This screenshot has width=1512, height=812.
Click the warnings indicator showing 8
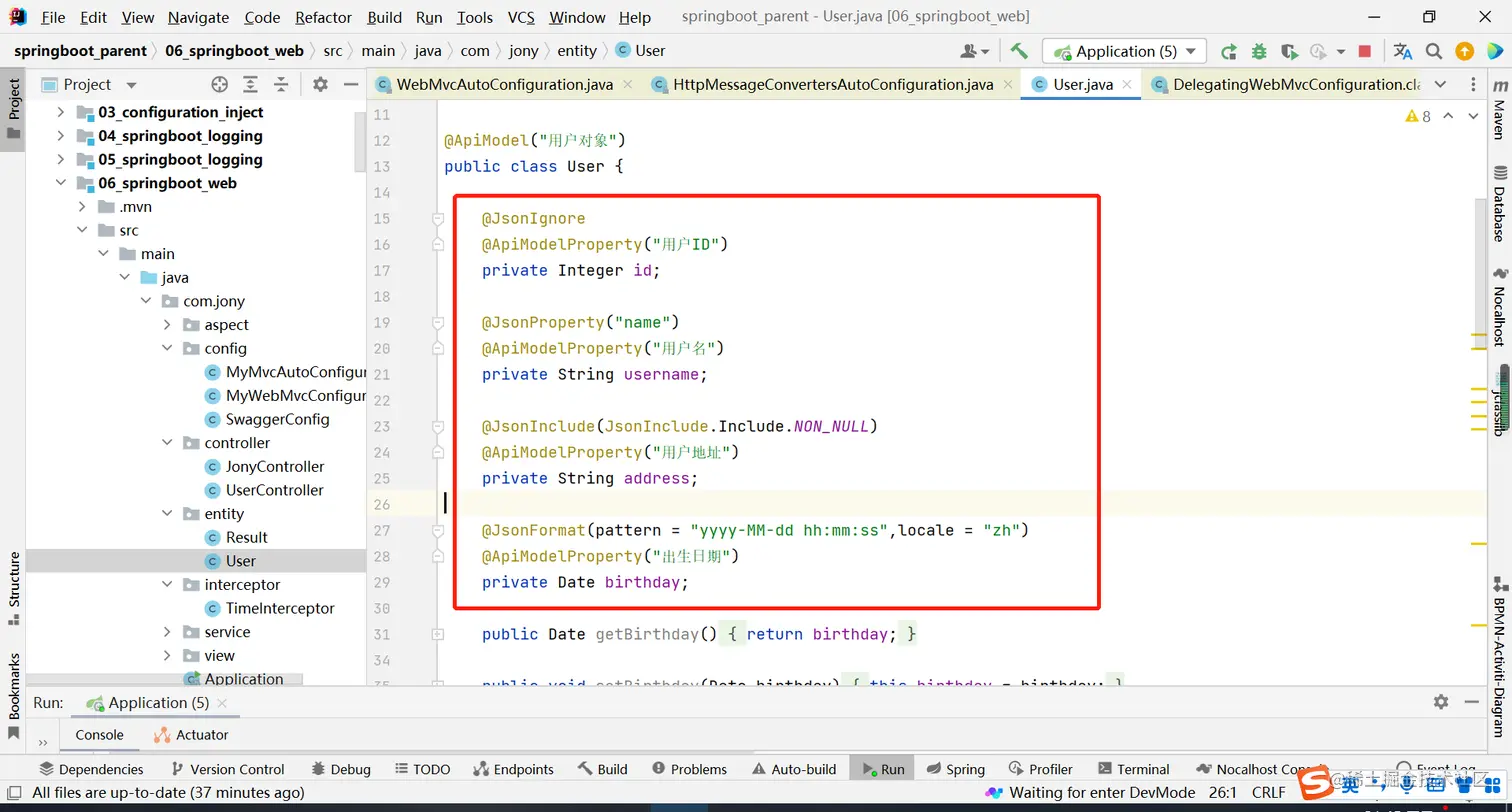(1418, 116)
